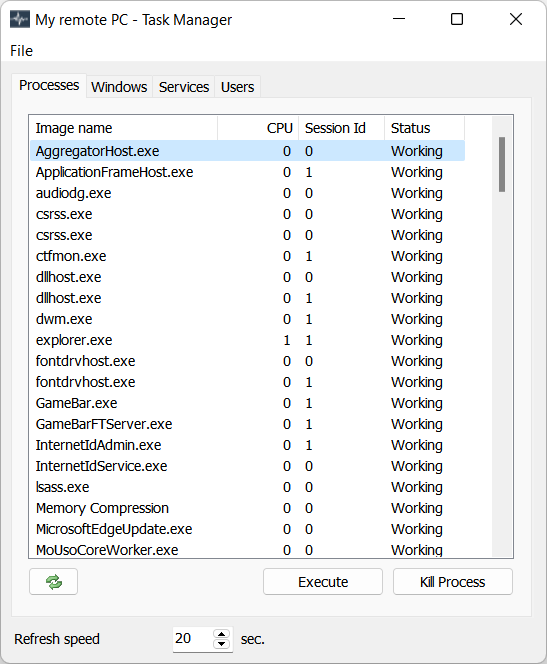Viewport: 547px width, 664px height.
Task: Sort by Image name column header
Action: [124, 128]
